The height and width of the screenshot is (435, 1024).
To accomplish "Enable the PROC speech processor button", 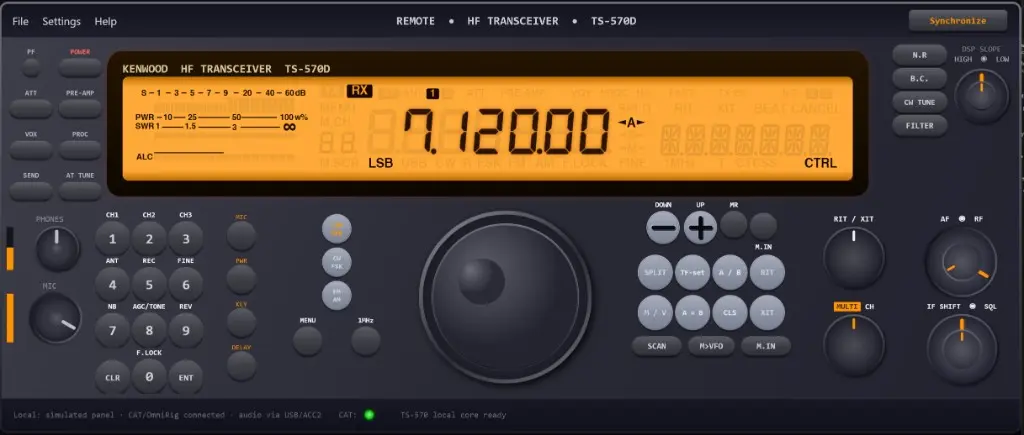I will coord(80,150).
